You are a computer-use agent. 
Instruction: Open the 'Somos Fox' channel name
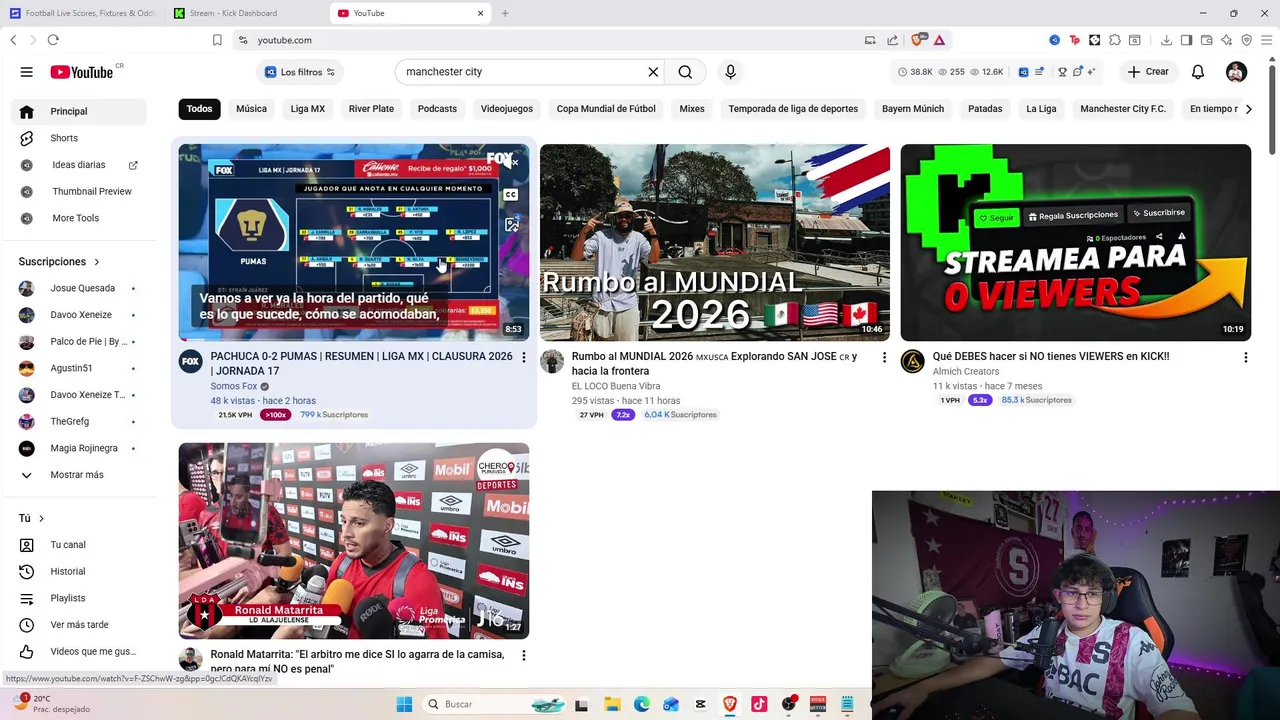pyautogui.click(x=234, y=386)
